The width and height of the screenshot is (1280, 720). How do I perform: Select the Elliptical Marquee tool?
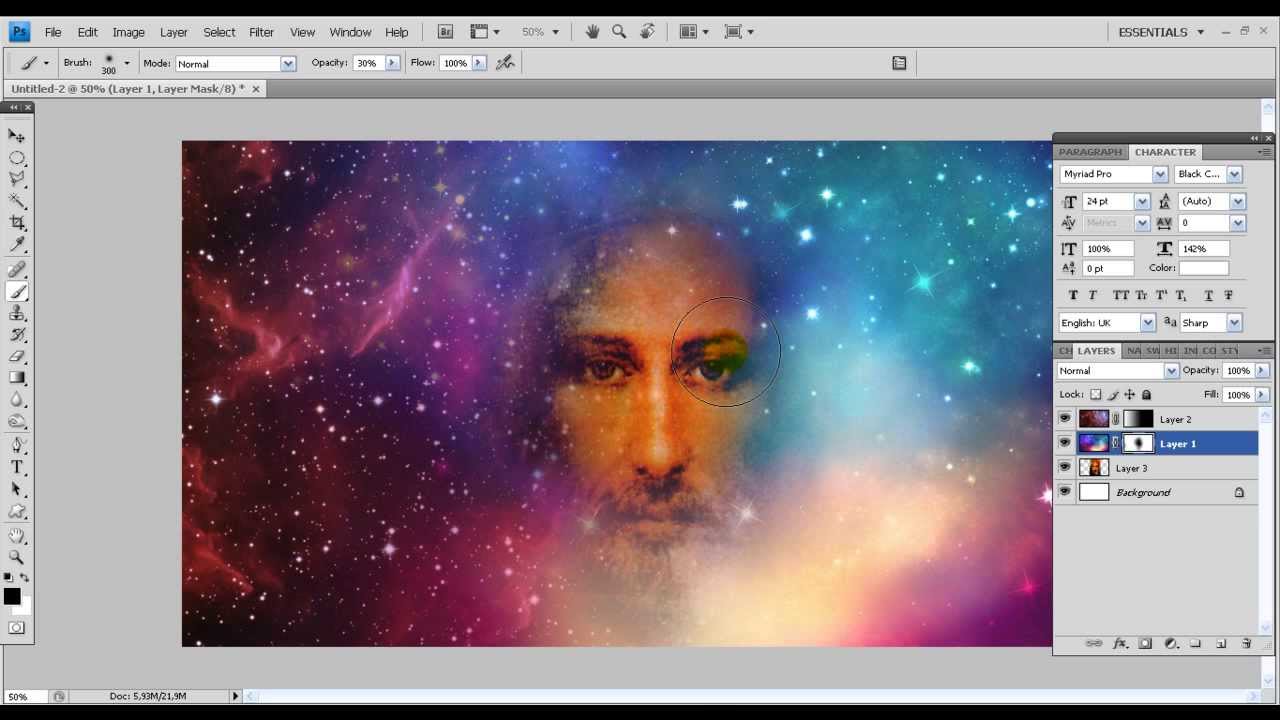point(17,158)
